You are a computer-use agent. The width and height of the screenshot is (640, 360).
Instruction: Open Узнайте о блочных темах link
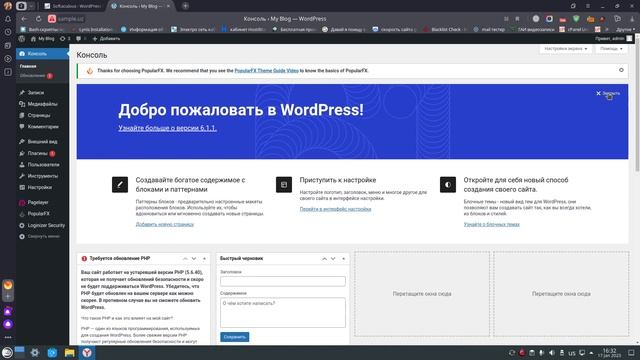point(491,224)
